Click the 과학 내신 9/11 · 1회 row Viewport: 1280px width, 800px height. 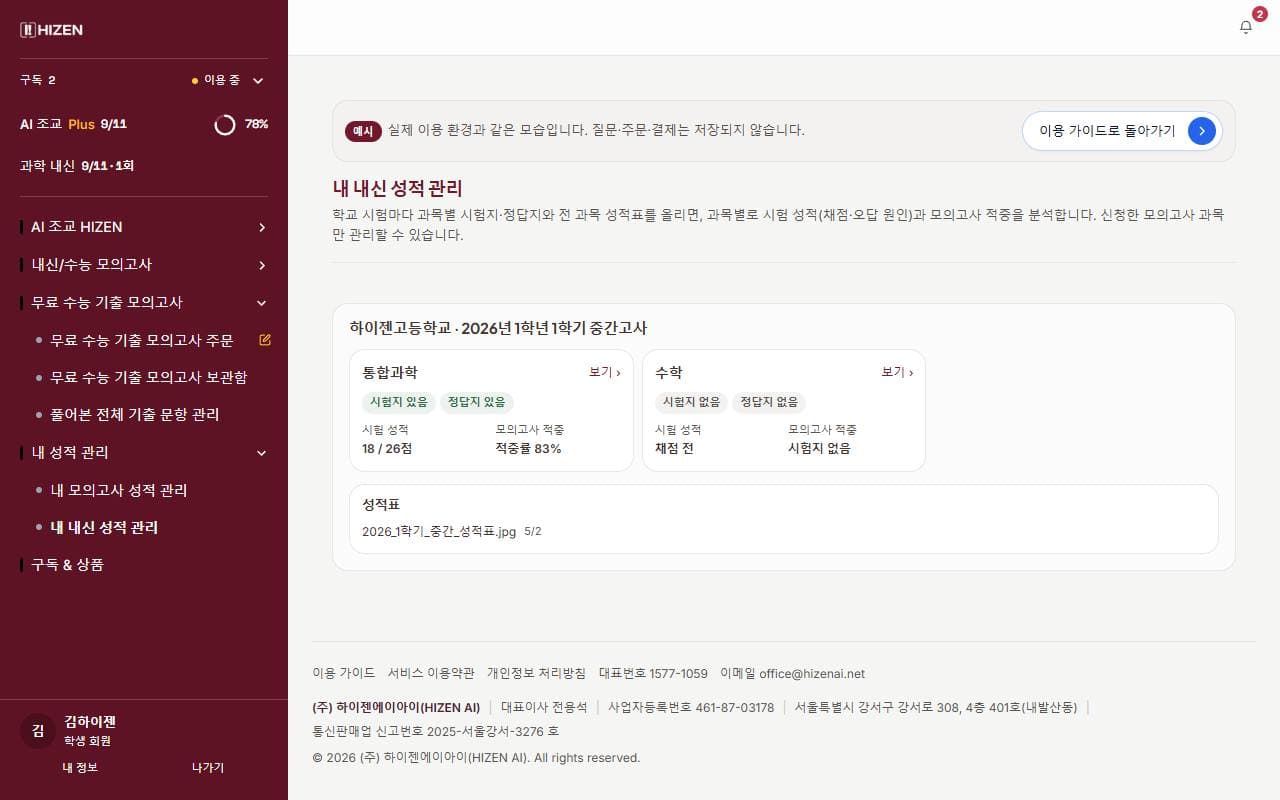pos(77,166)
